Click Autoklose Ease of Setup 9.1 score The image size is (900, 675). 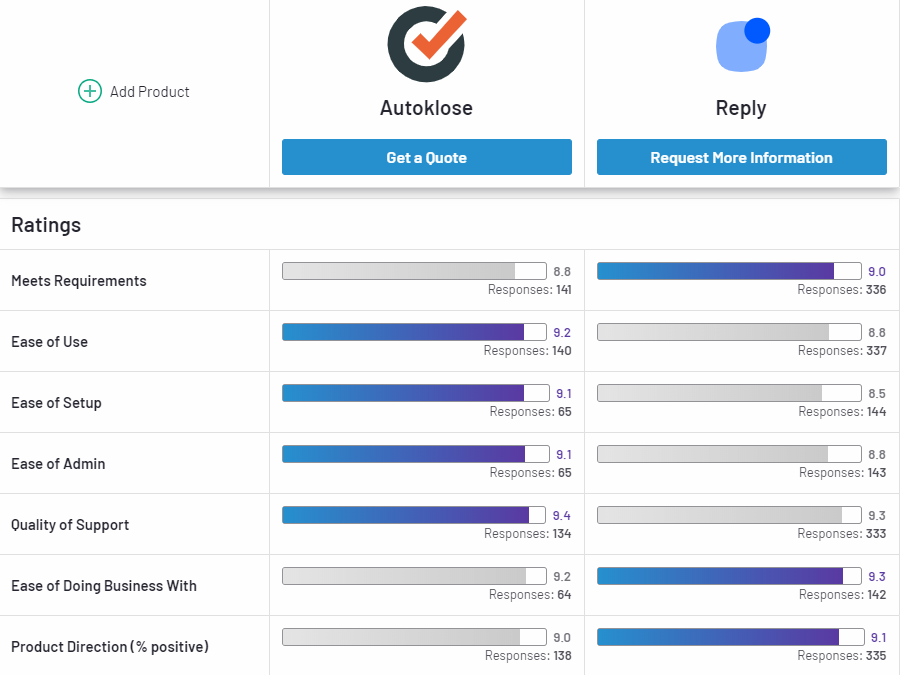(x=563, y=393)
